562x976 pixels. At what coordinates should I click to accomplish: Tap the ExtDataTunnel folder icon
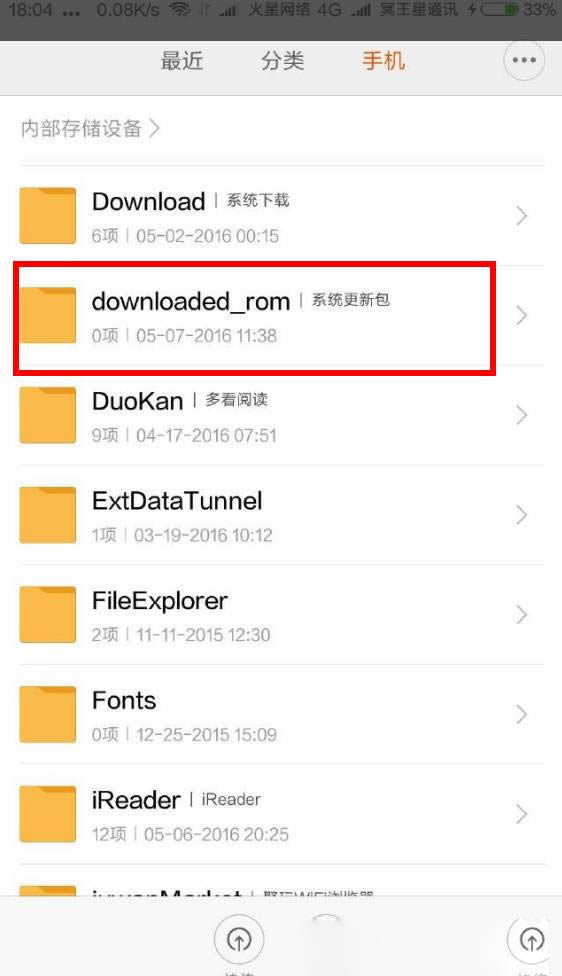48,514
